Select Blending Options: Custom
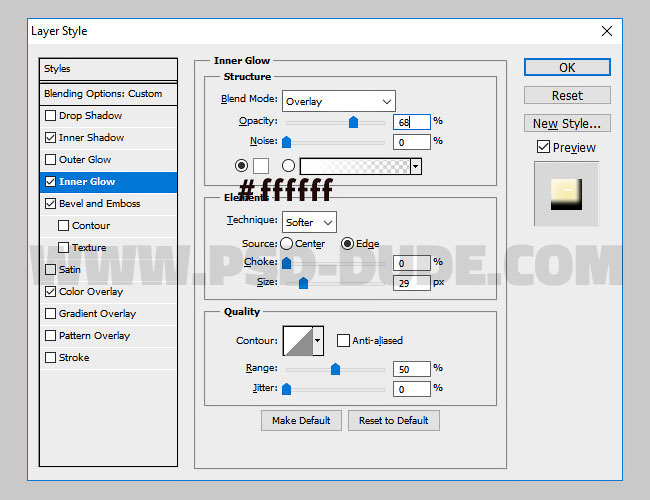Viewport: 650px width, 500px height. (x=108, y=94)
